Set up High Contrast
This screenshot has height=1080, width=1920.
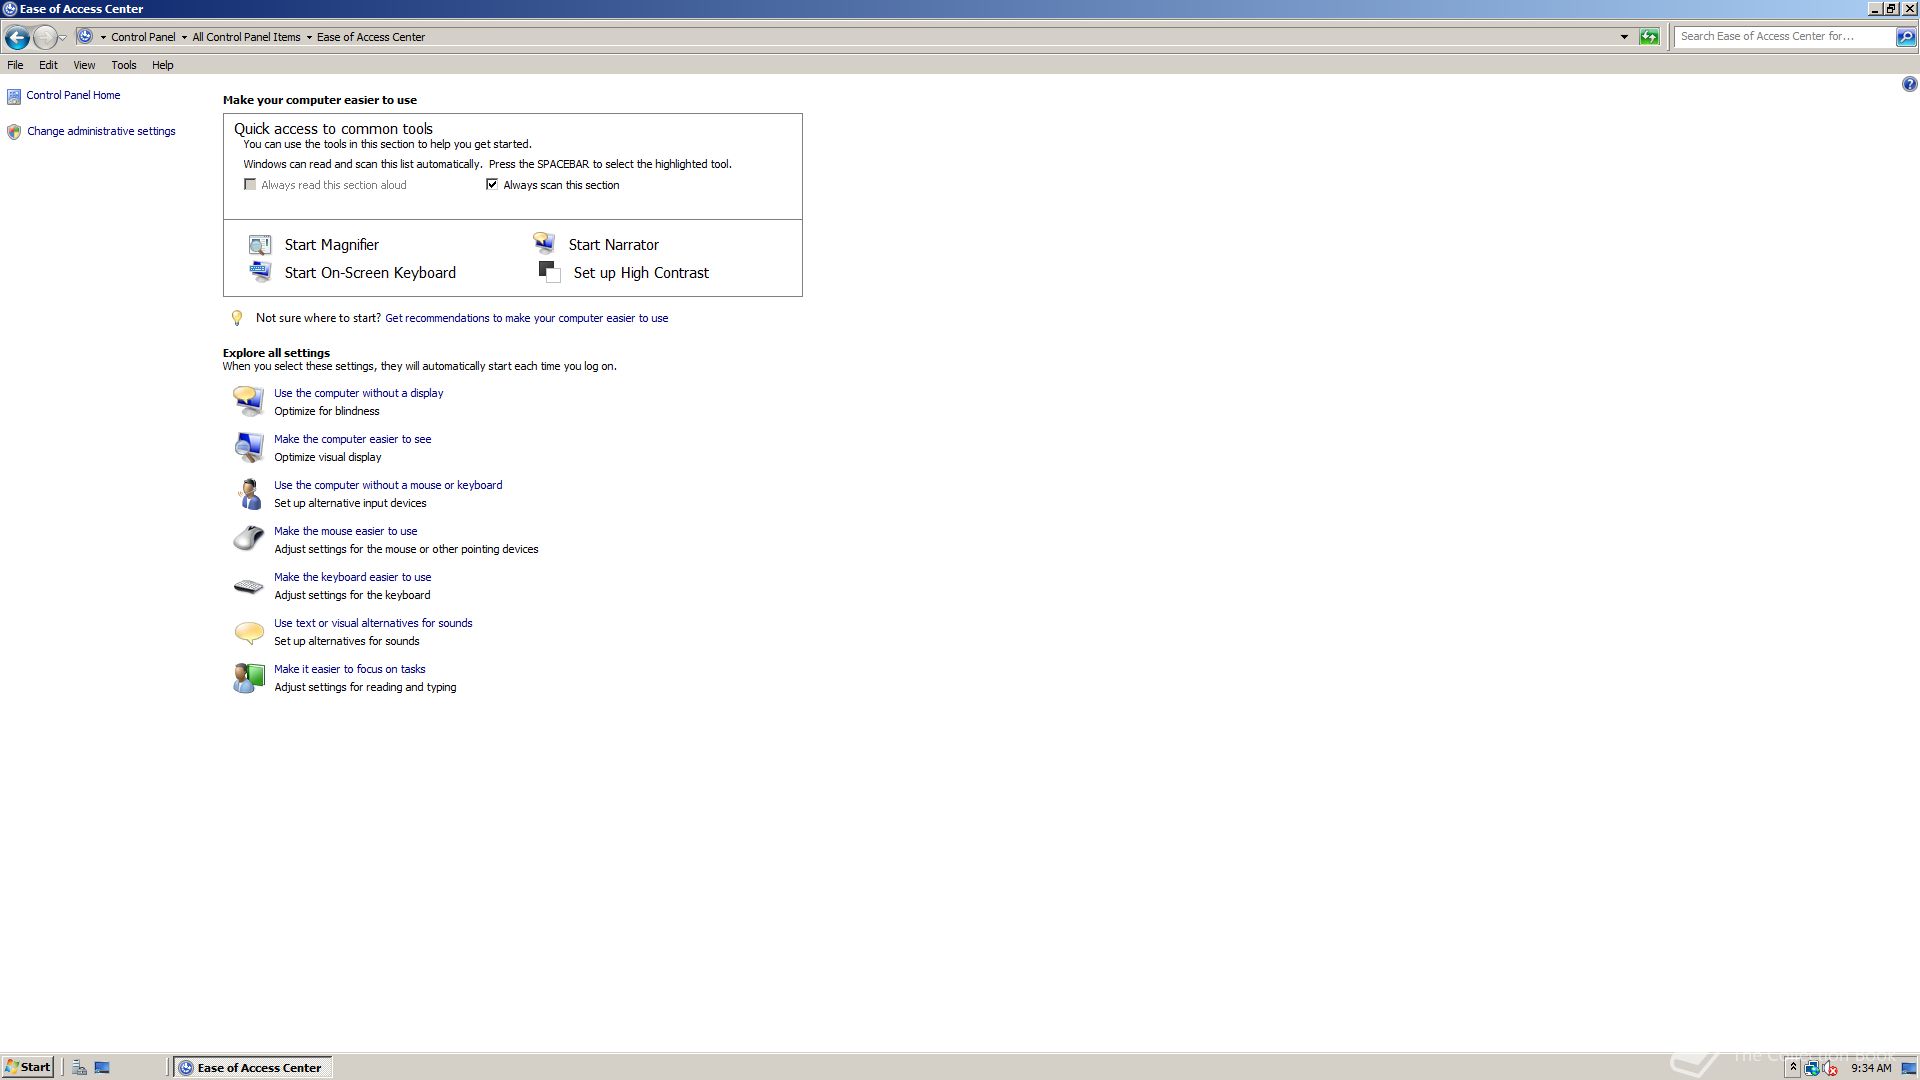coord(641,273)
